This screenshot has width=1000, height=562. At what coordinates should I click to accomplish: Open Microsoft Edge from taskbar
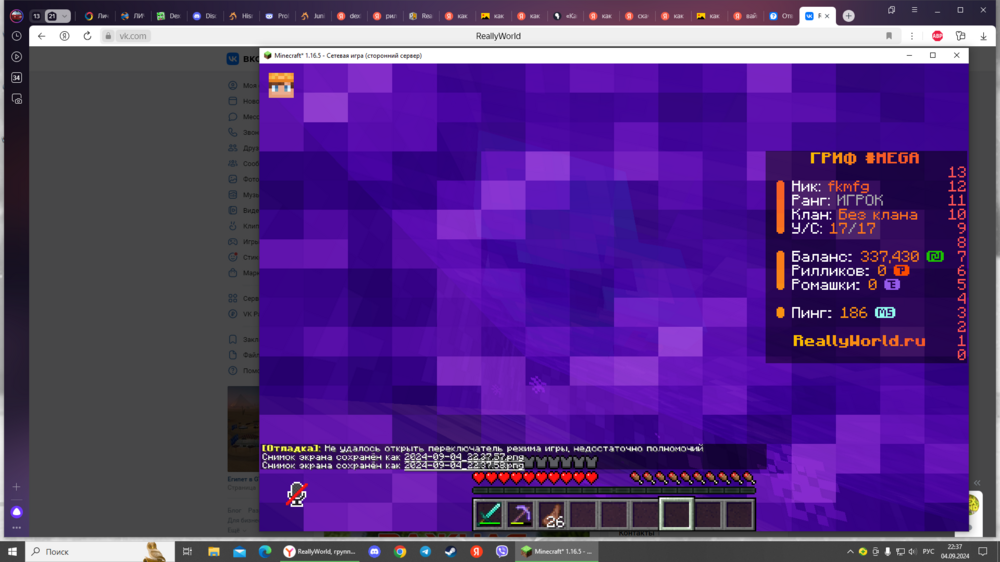click(265, 551)
